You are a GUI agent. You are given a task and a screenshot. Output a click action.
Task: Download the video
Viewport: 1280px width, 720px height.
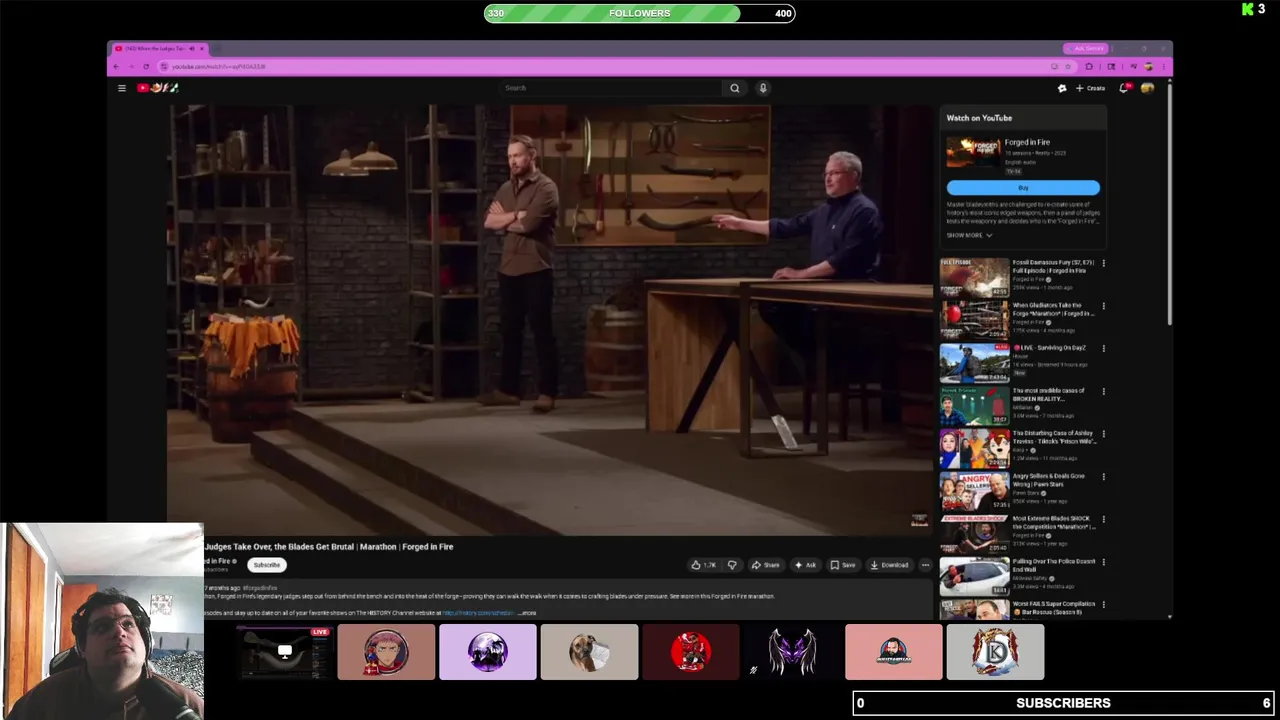[889, 565]
